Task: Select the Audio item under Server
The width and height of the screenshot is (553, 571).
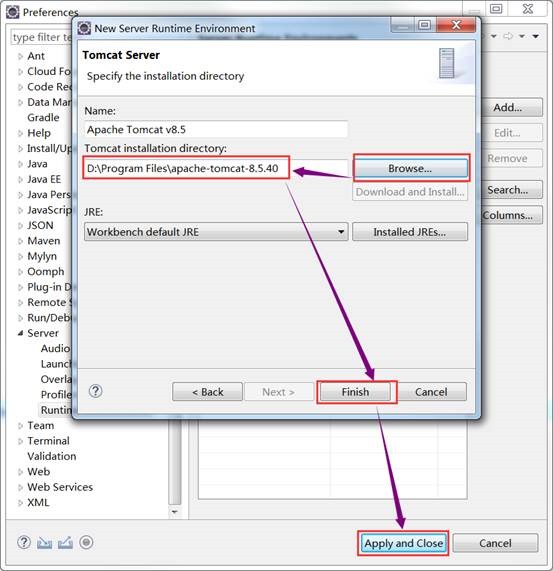Action: point(55,348)
